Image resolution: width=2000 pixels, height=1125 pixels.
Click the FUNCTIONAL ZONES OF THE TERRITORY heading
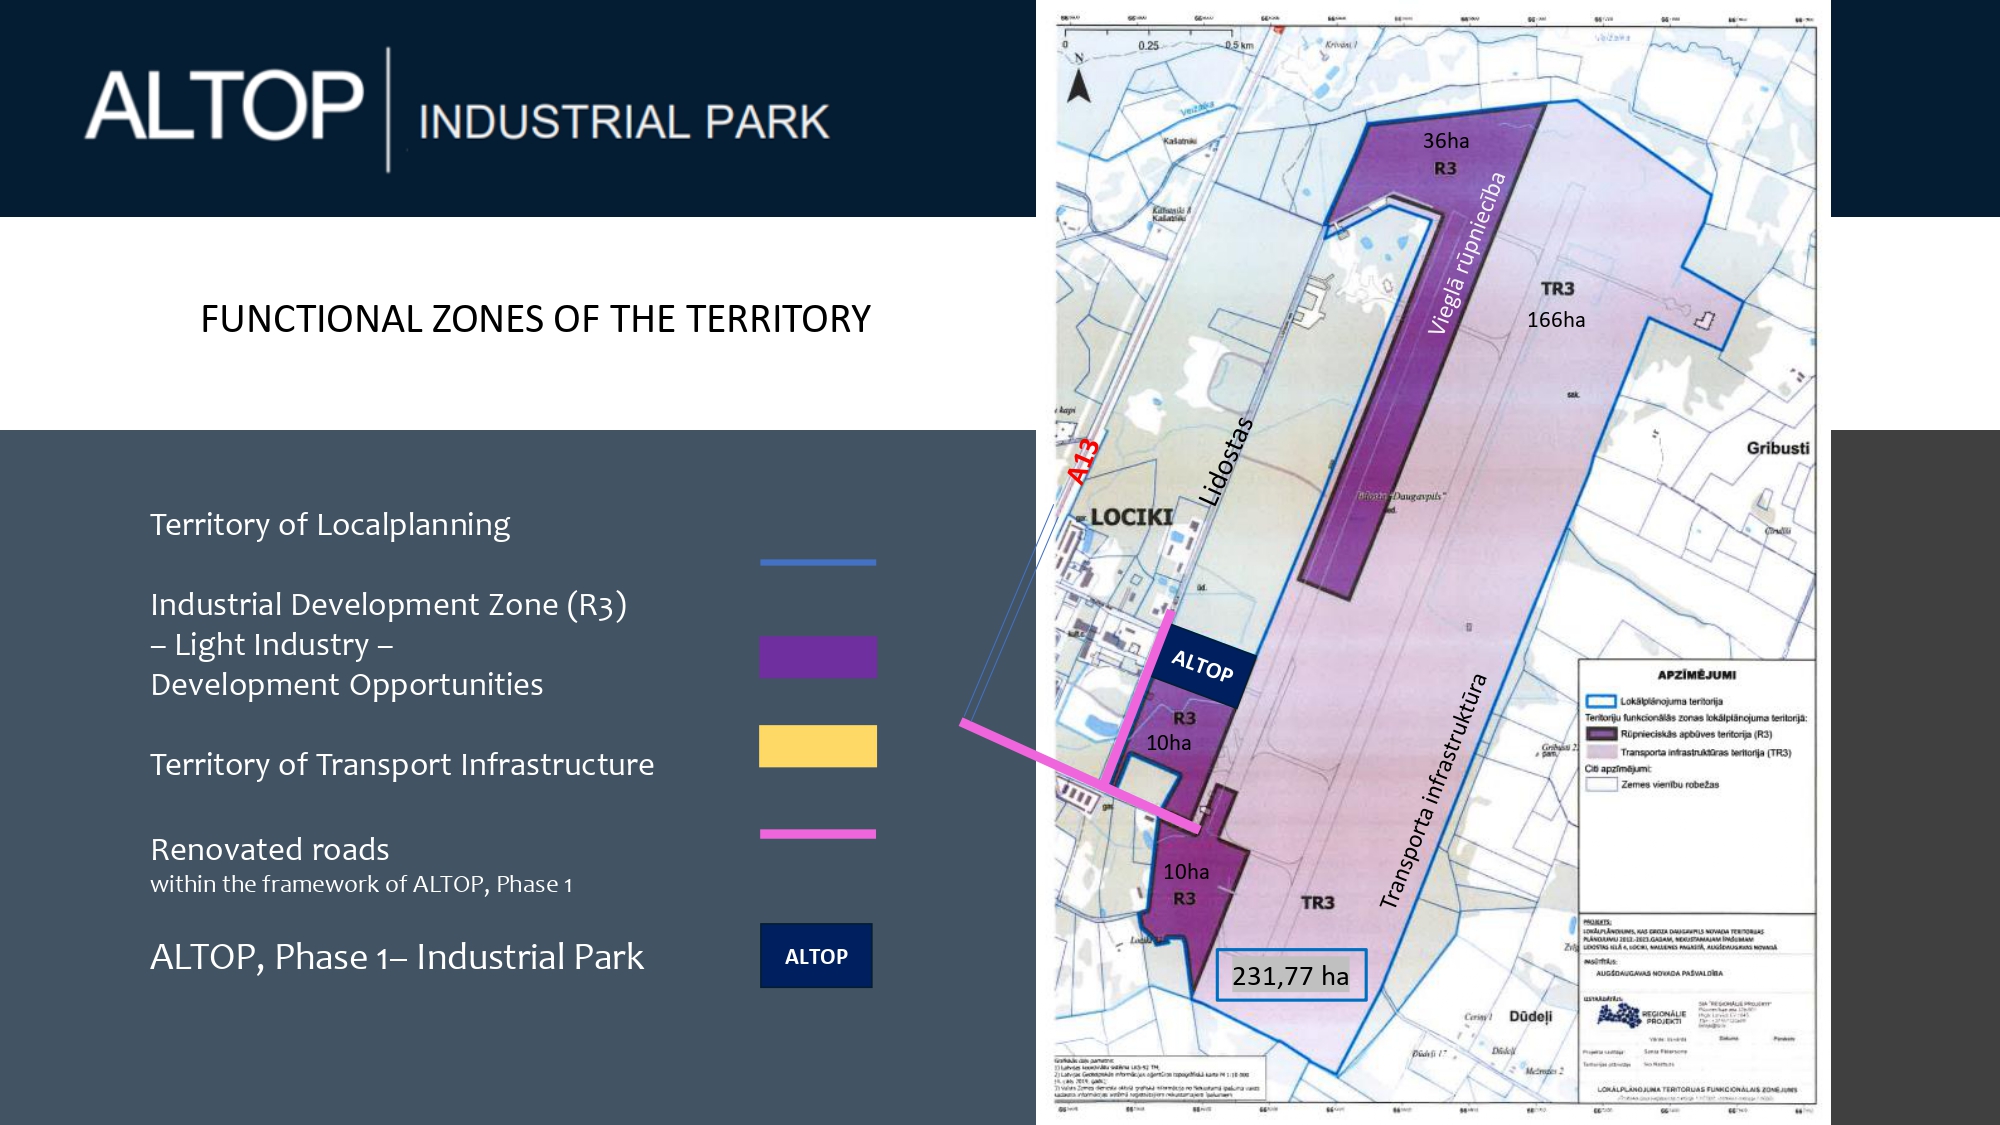pyautogui.click(x=536, y=319)
